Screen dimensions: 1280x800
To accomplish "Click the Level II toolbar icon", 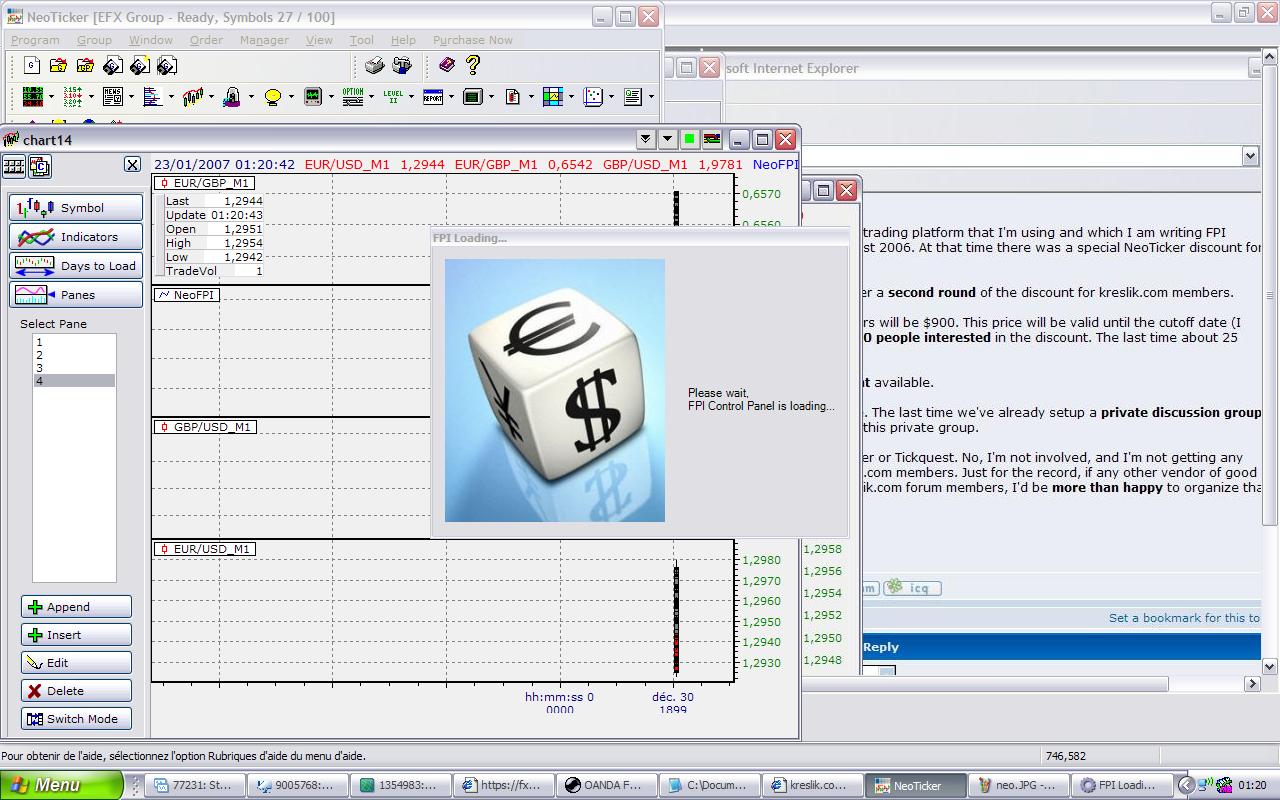I will click(392, 97).
